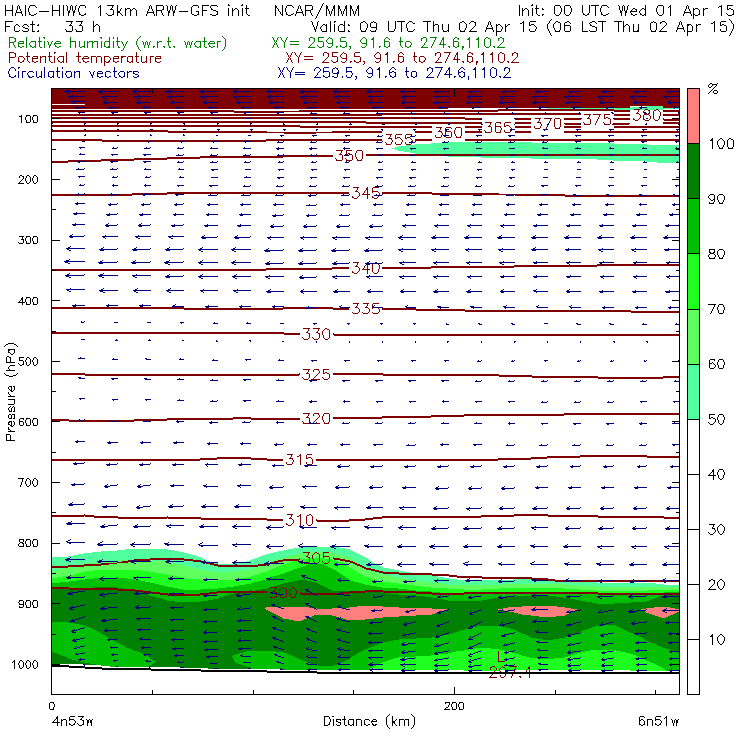Screen dimensions: 740x740
Task: Click the '325' contour label
Action: [317, 375]
